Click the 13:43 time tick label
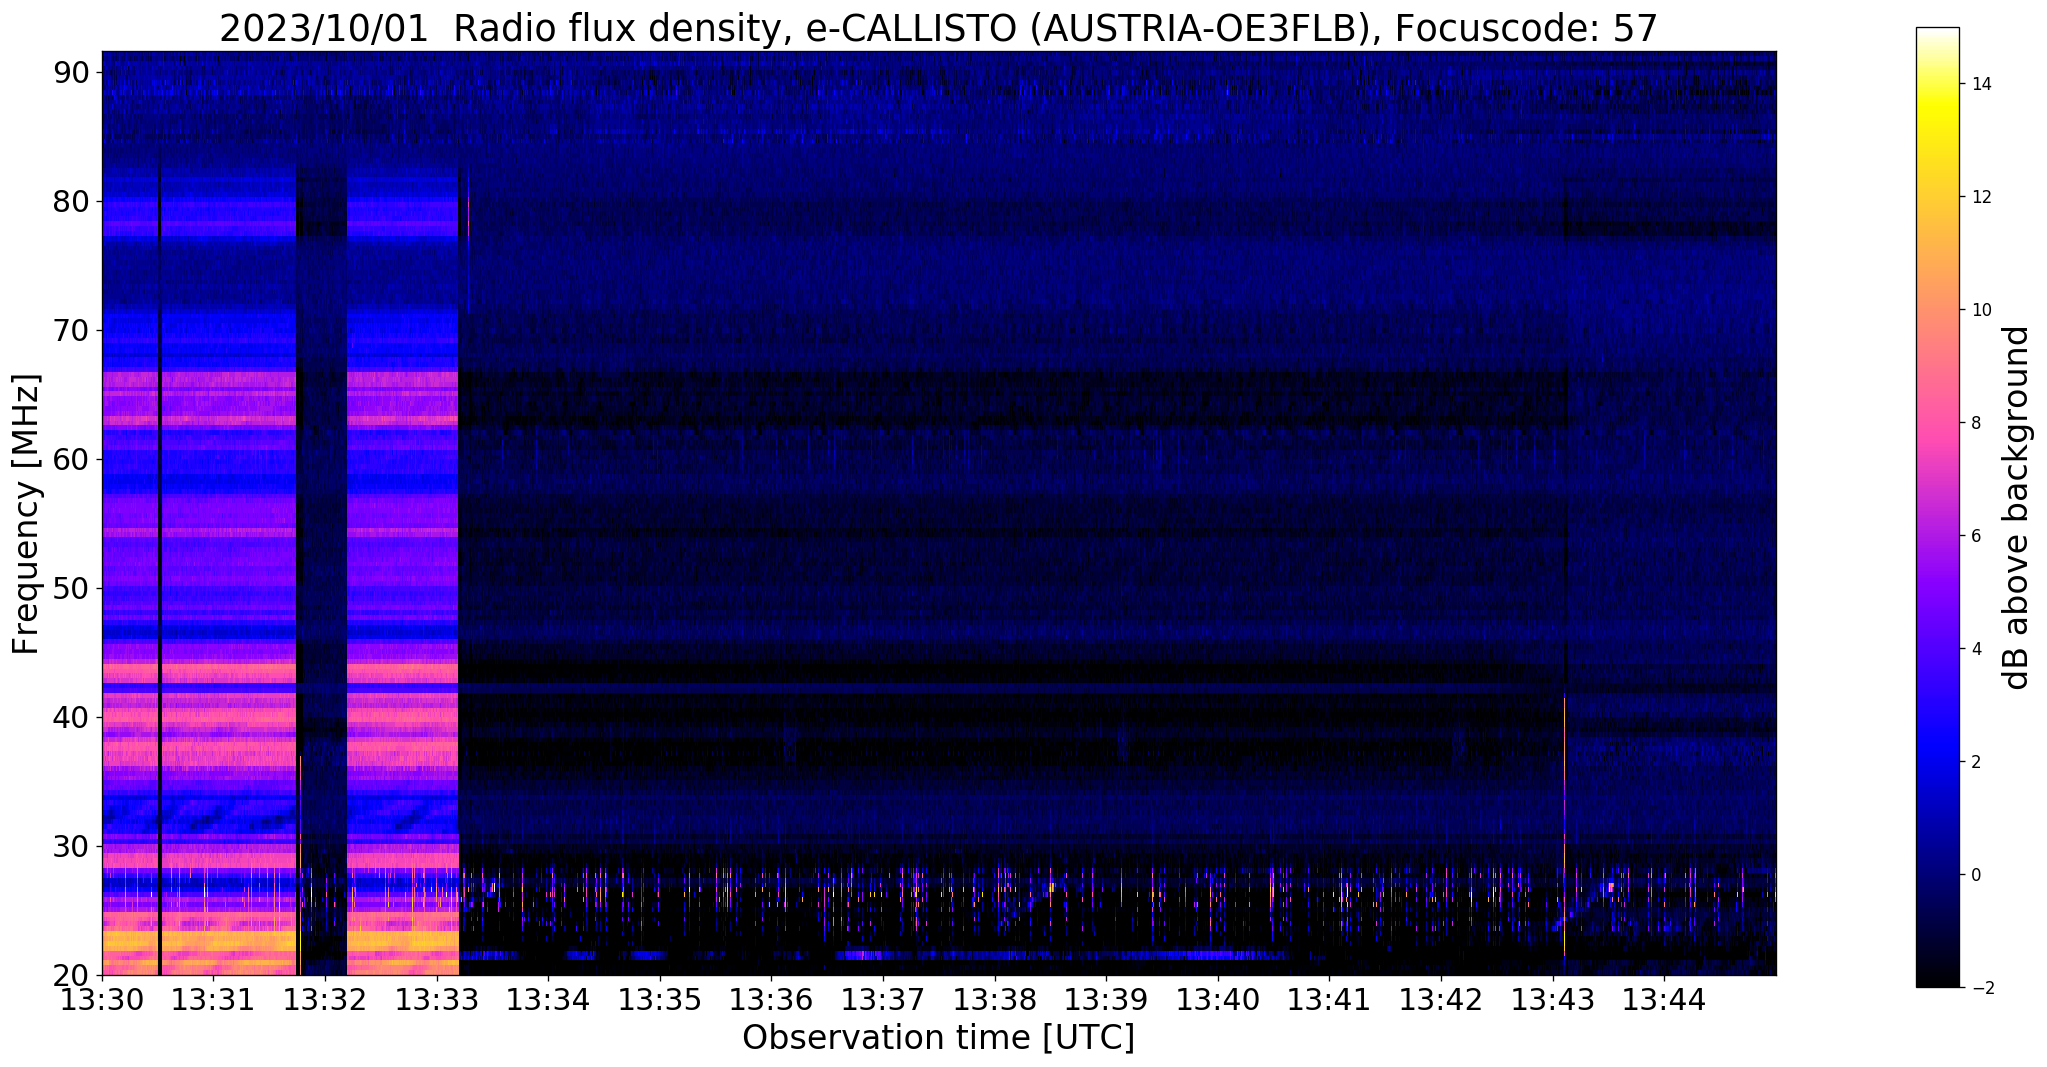The image size is (2047, 1067). point(1553,999)
